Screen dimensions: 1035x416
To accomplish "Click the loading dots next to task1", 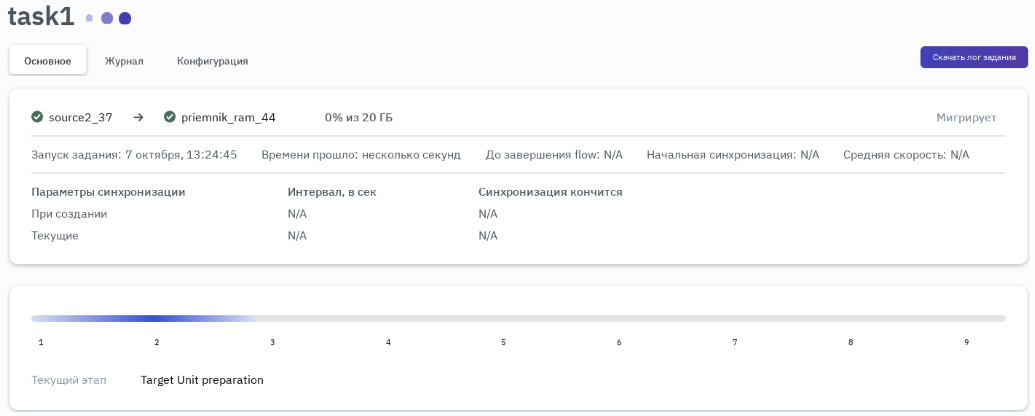I will point(108,18).
